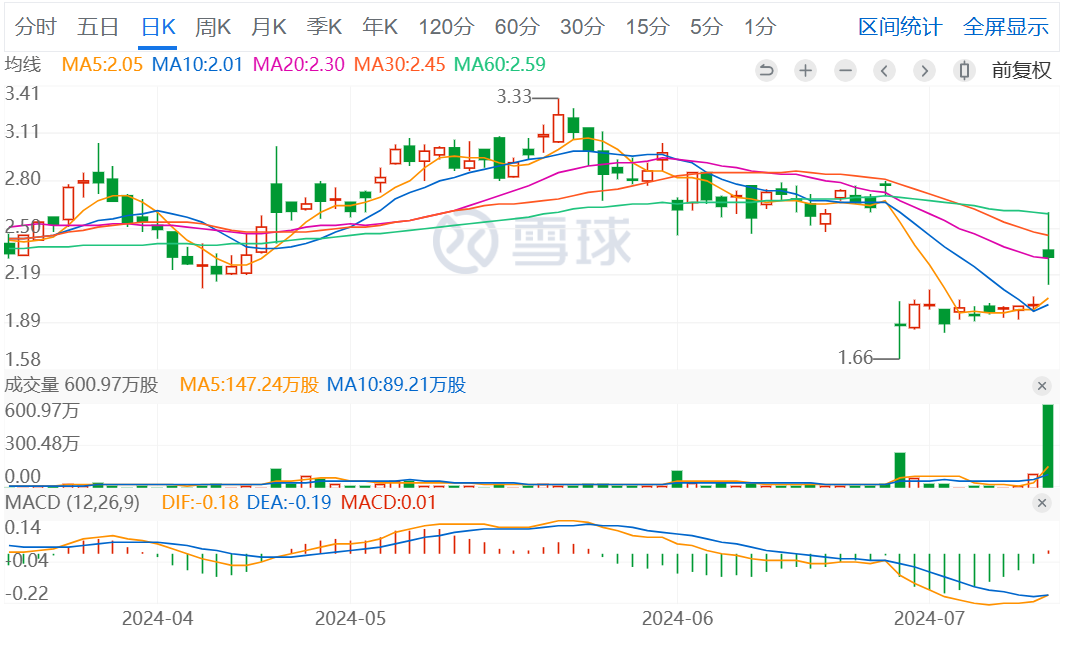
Task: Open the 前复权 adjustment dropdown
Action: pos(1021,70)
